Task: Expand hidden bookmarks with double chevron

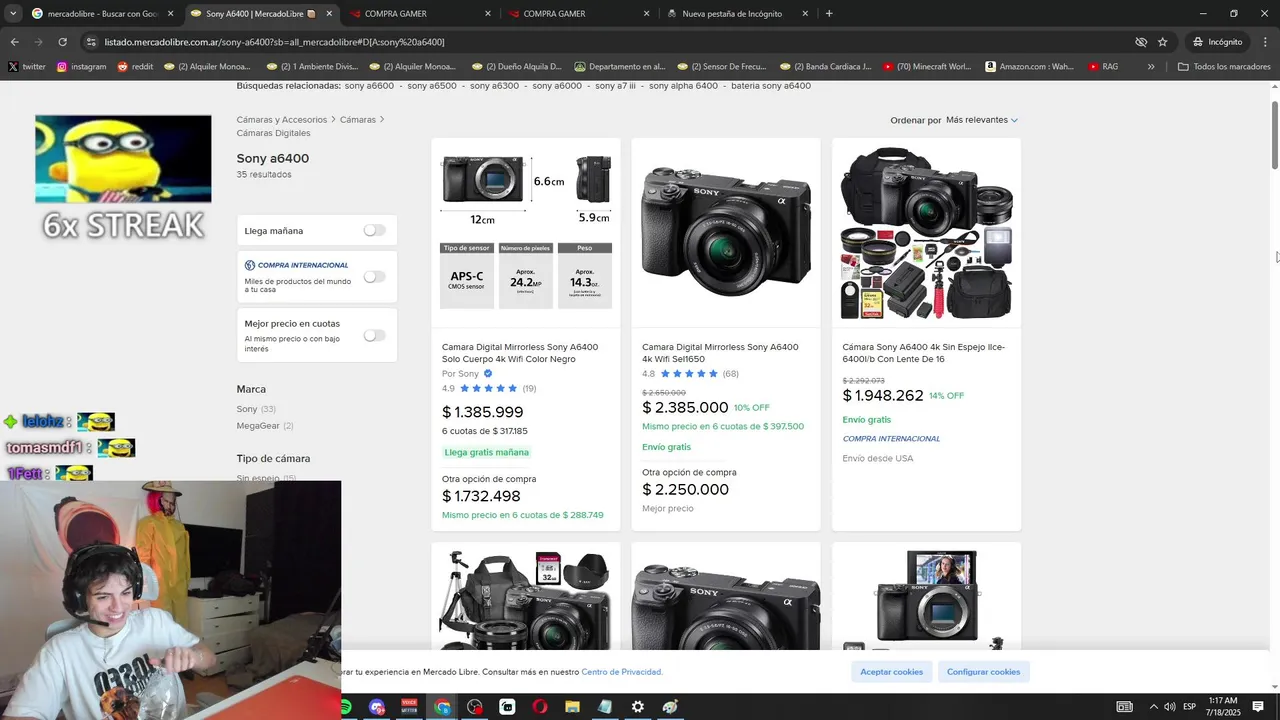Action: click(1151, 67)
